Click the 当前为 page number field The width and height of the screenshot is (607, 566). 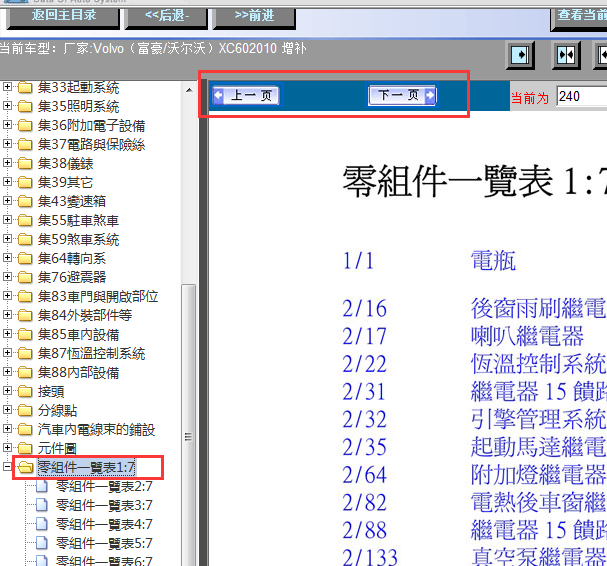point(581,97)
